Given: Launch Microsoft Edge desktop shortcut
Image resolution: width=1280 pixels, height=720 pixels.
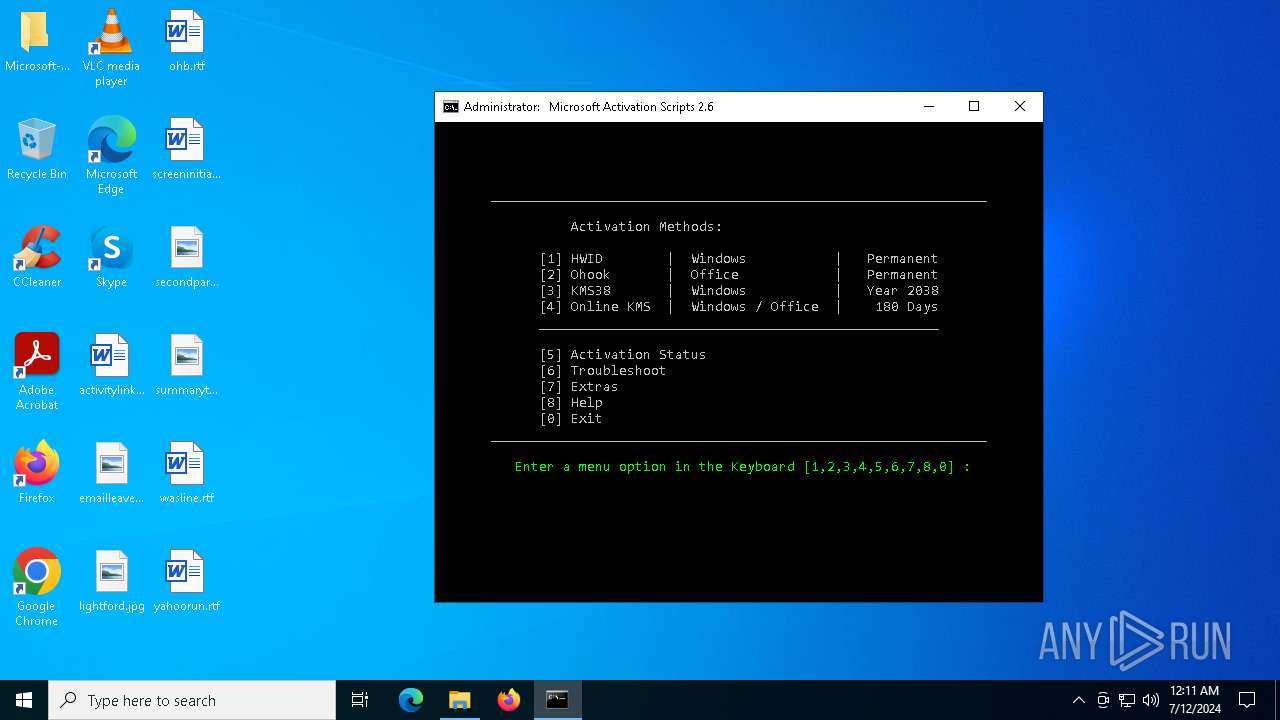Looking at the screenshot, I should 111,155.
